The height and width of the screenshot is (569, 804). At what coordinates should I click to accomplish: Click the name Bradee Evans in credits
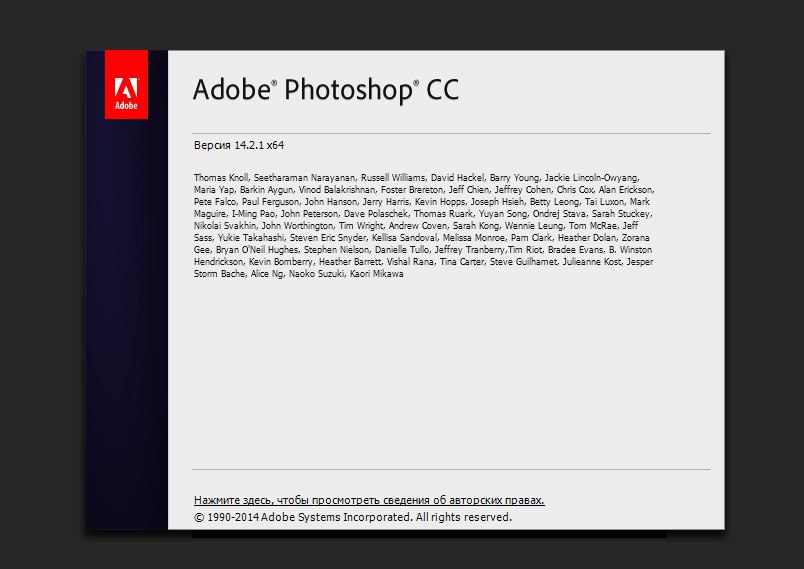point(575,250)
